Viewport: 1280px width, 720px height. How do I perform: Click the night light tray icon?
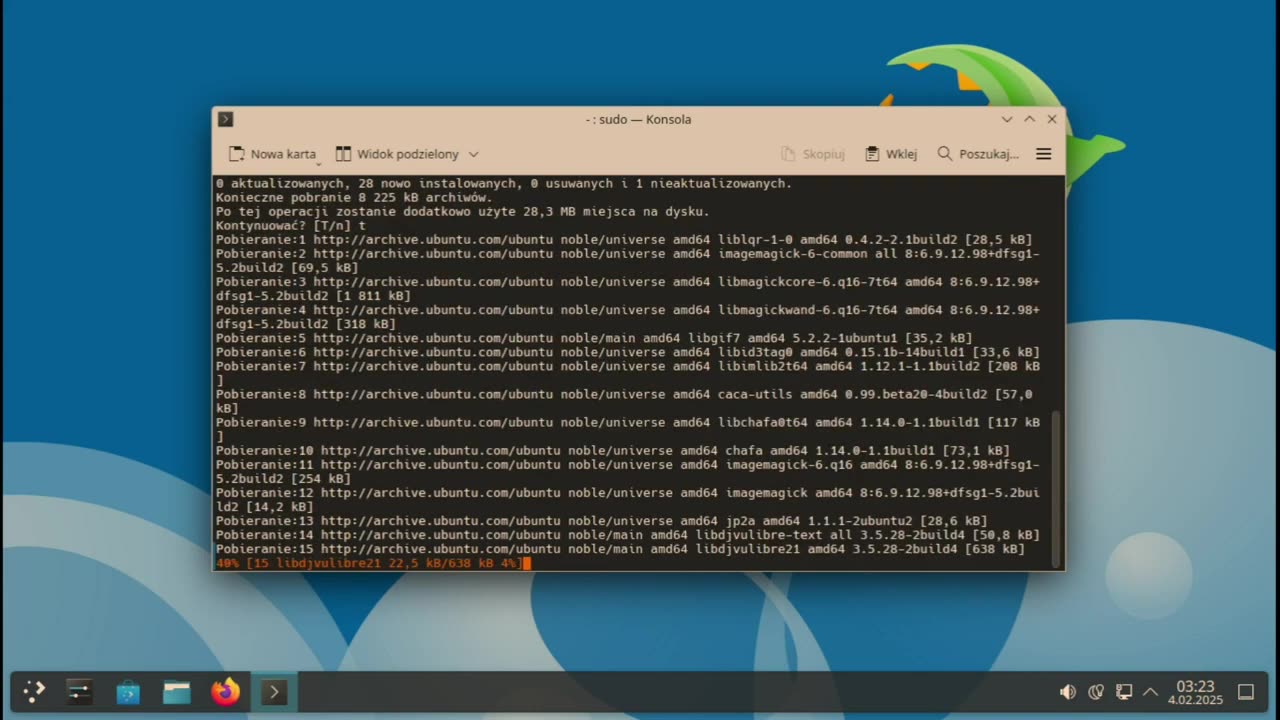(1096, 692)
